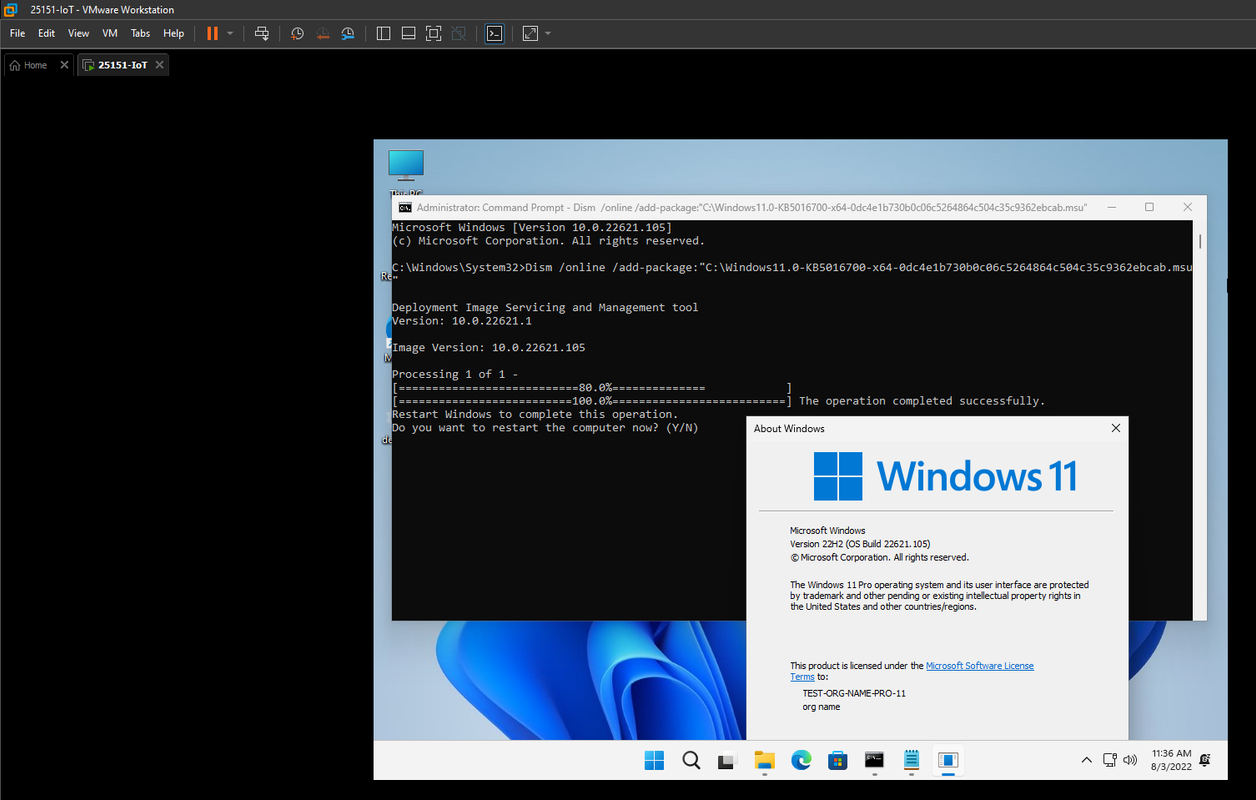The height and width of the screenshot is (800, 1256).
Task: Send Ctrl+Alt+Del to the virtual machine
Action: tap(262, 33)
